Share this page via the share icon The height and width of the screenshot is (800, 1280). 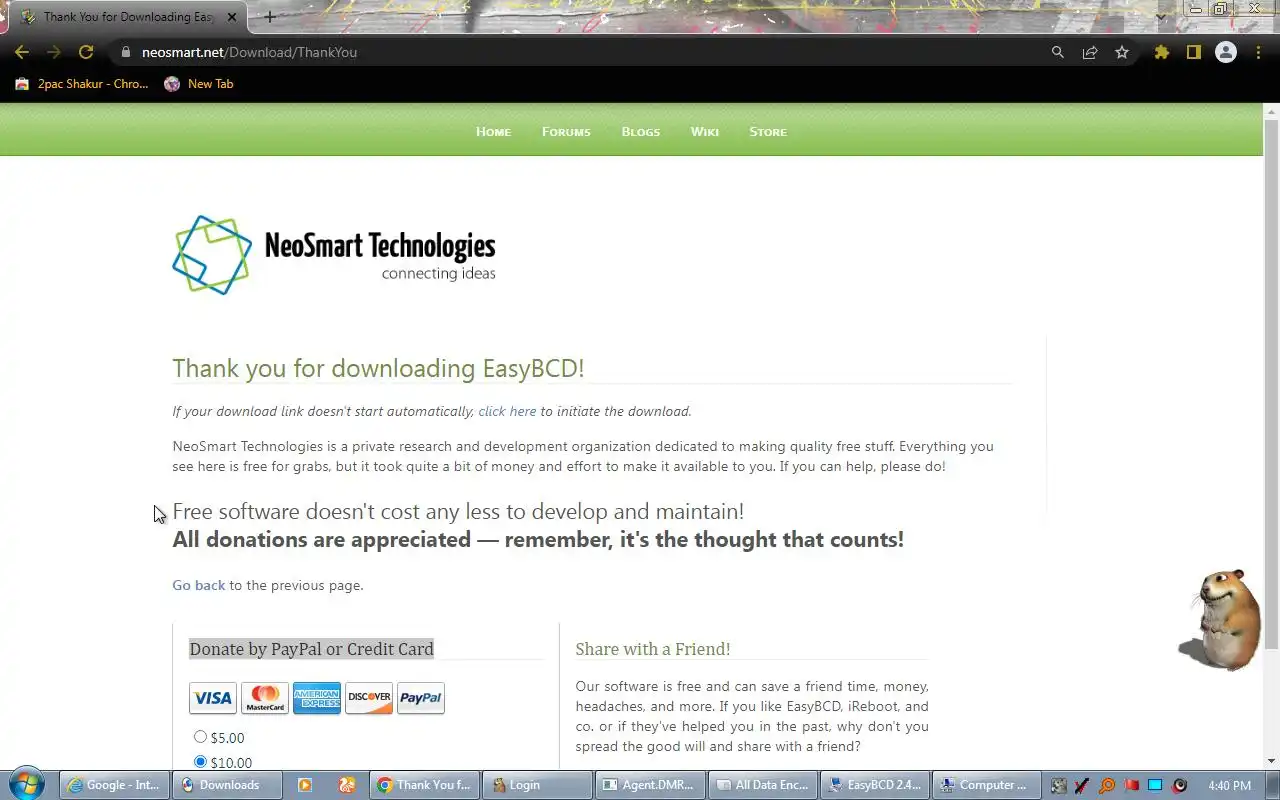[1090, 52]
